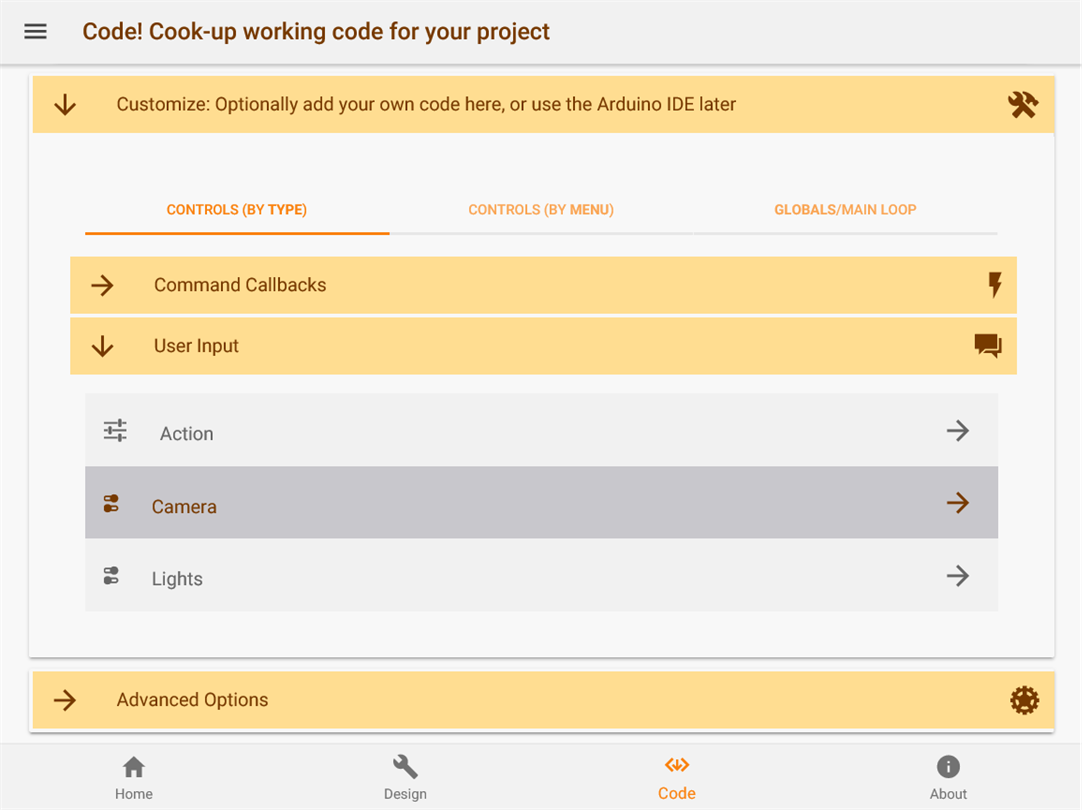Click the tools icon on Customize bar

1023,105
